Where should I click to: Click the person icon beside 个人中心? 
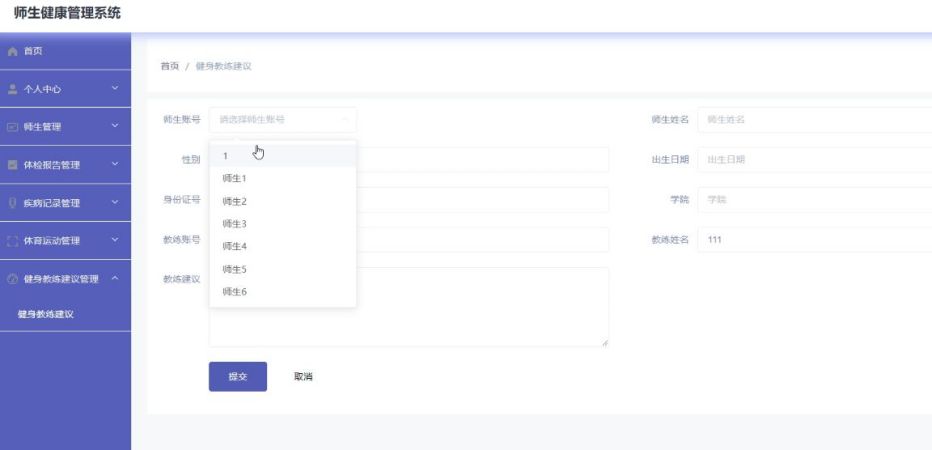[12, 89]
